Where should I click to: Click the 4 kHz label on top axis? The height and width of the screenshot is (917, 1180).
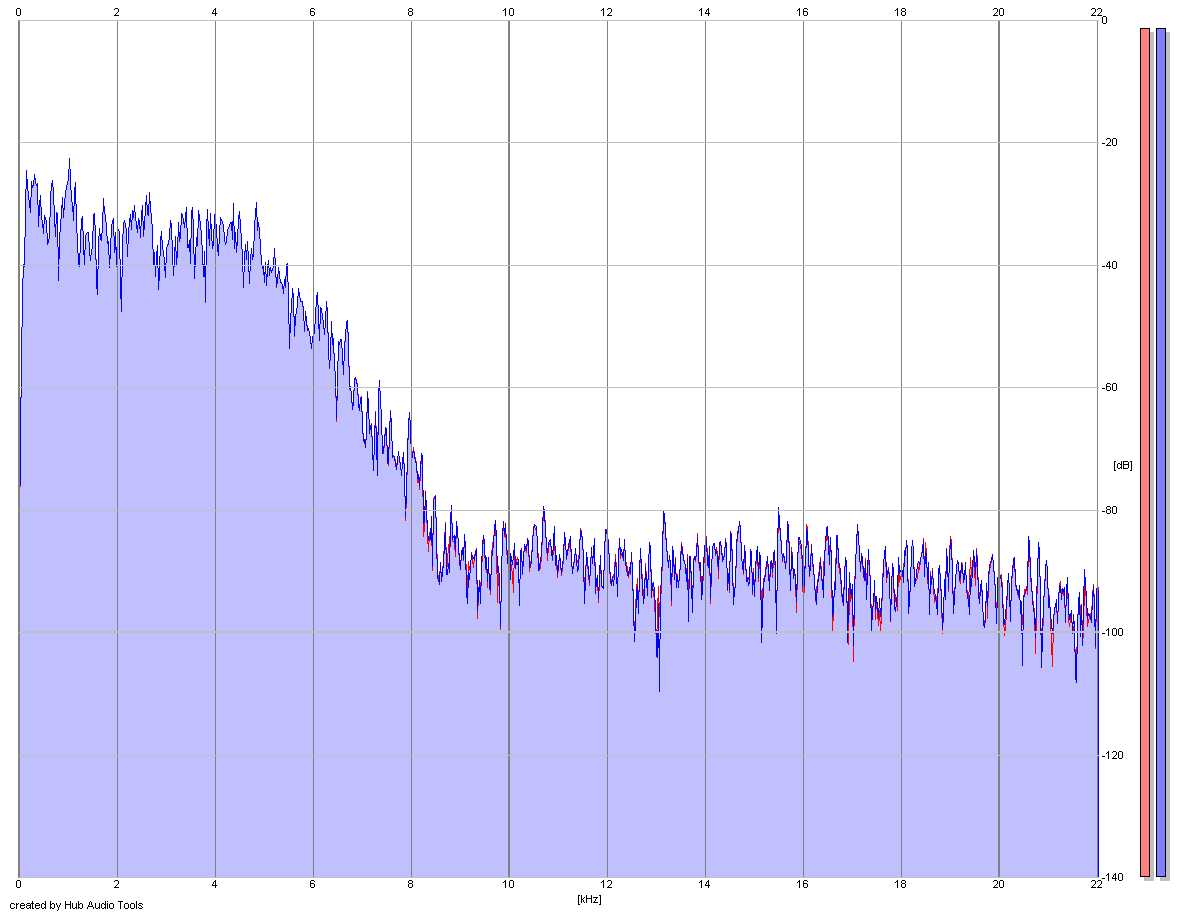214,12
